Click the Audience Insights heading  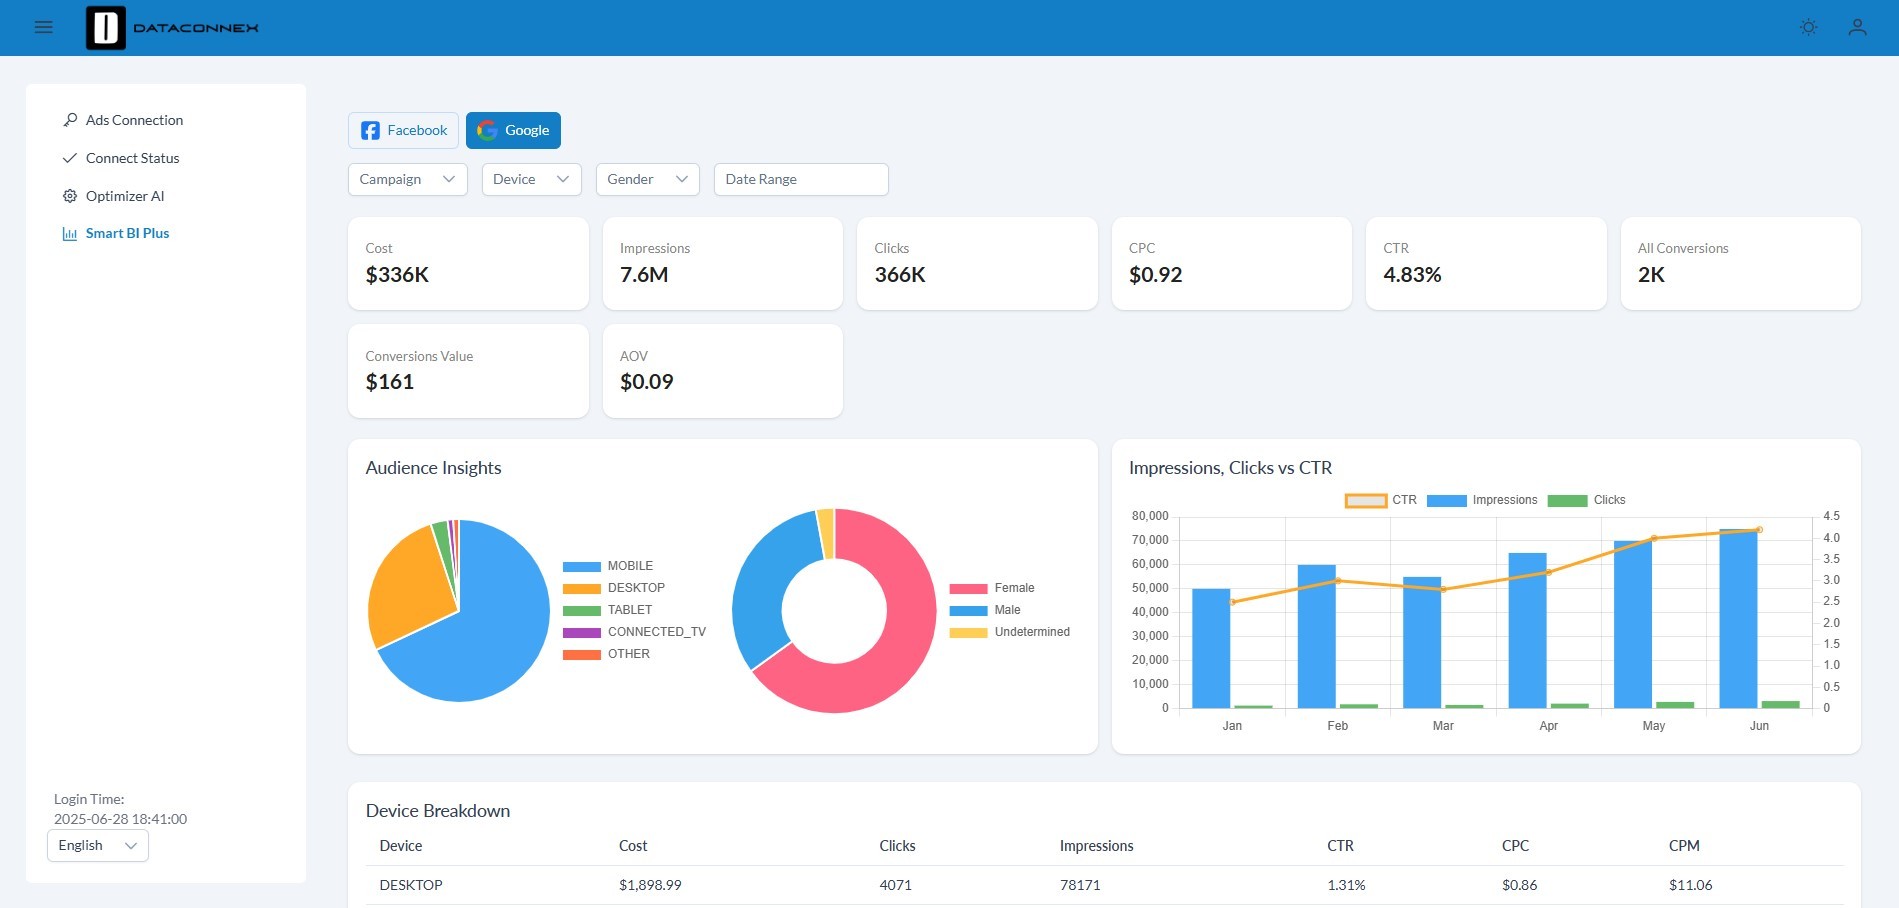pyautogui.click(x=433, y=468)
